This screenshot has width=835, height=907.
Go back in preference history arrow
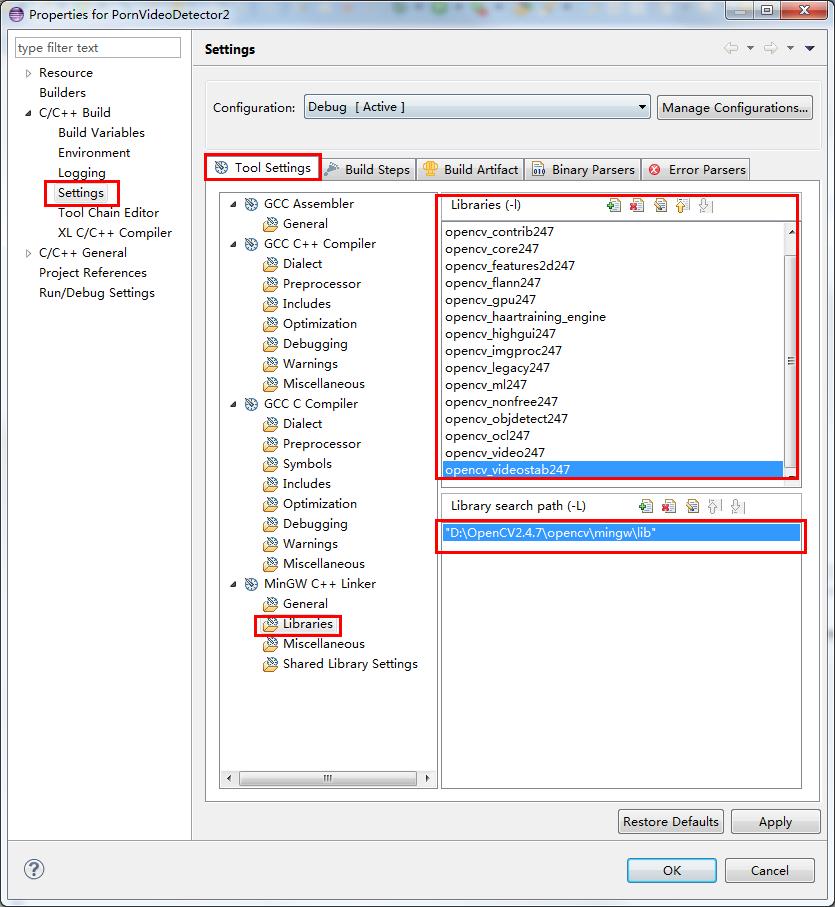point(731,48)
